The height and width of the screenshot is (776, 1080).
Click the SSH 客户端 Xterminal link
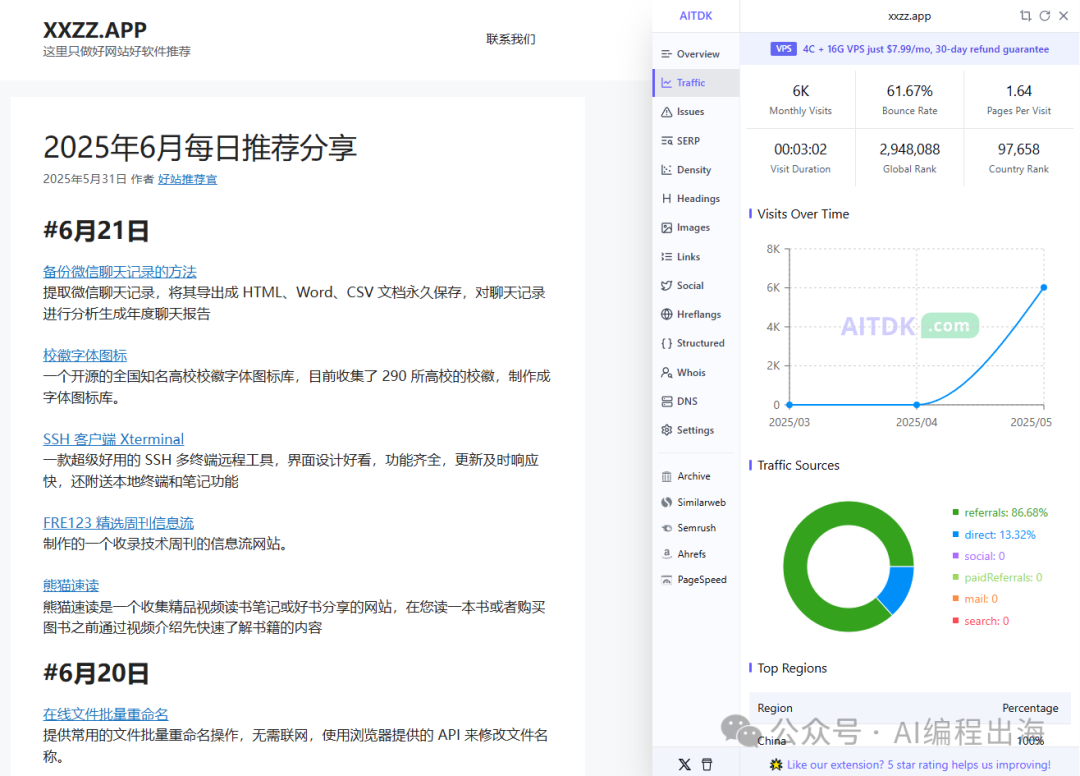coord(113,439)
